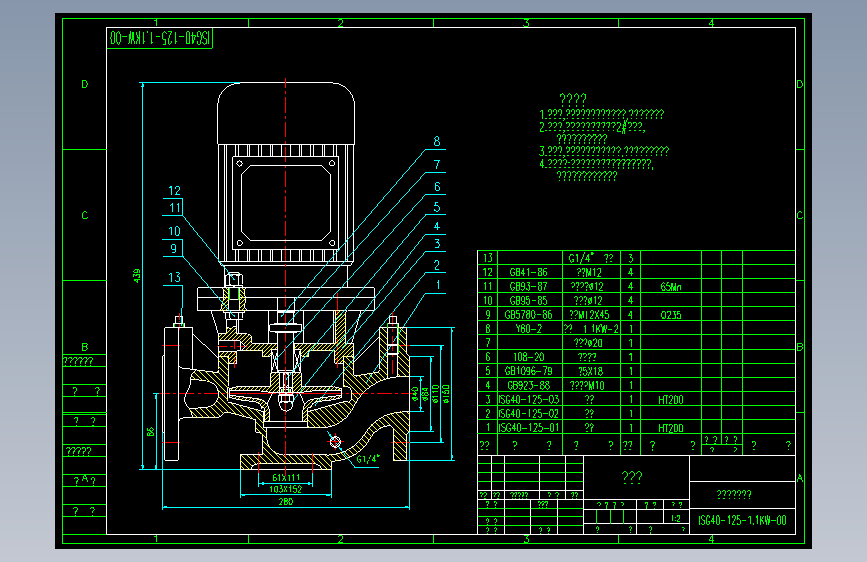Select the GB923-88 cell in parts list

(528, 386)
